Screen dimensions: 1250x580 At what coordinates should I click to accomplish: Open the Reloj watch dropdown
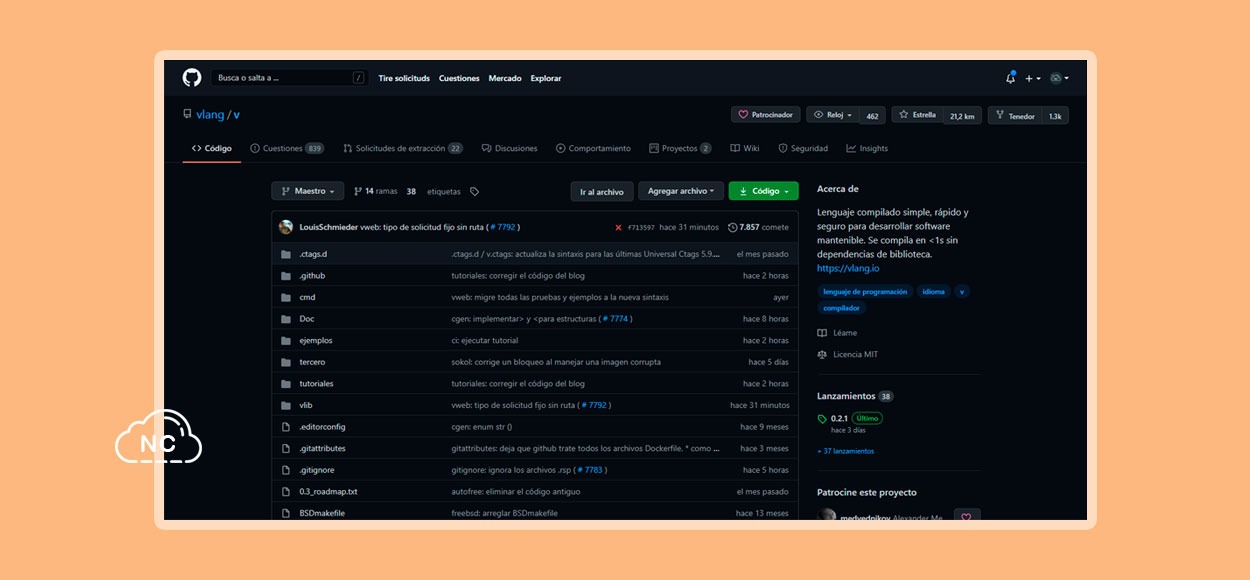pyautogui.click(x=832, y=115)
